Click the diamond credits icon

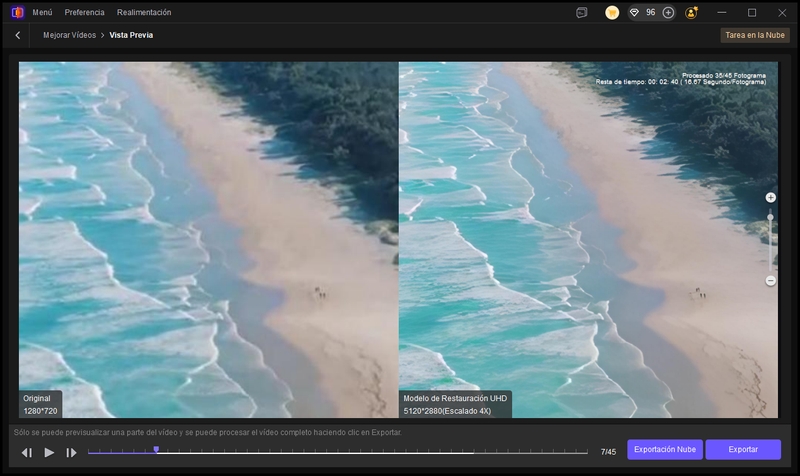634,13
